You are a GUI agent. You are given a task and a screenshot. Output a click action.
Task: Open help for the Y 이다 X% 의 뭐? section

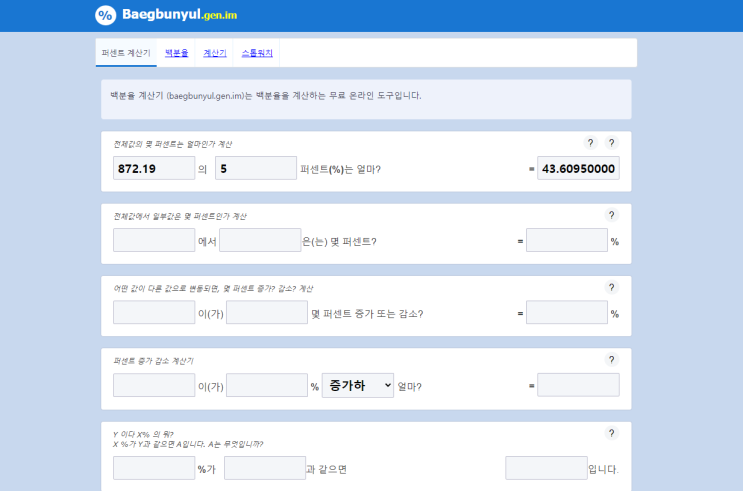tap(612, 433)
